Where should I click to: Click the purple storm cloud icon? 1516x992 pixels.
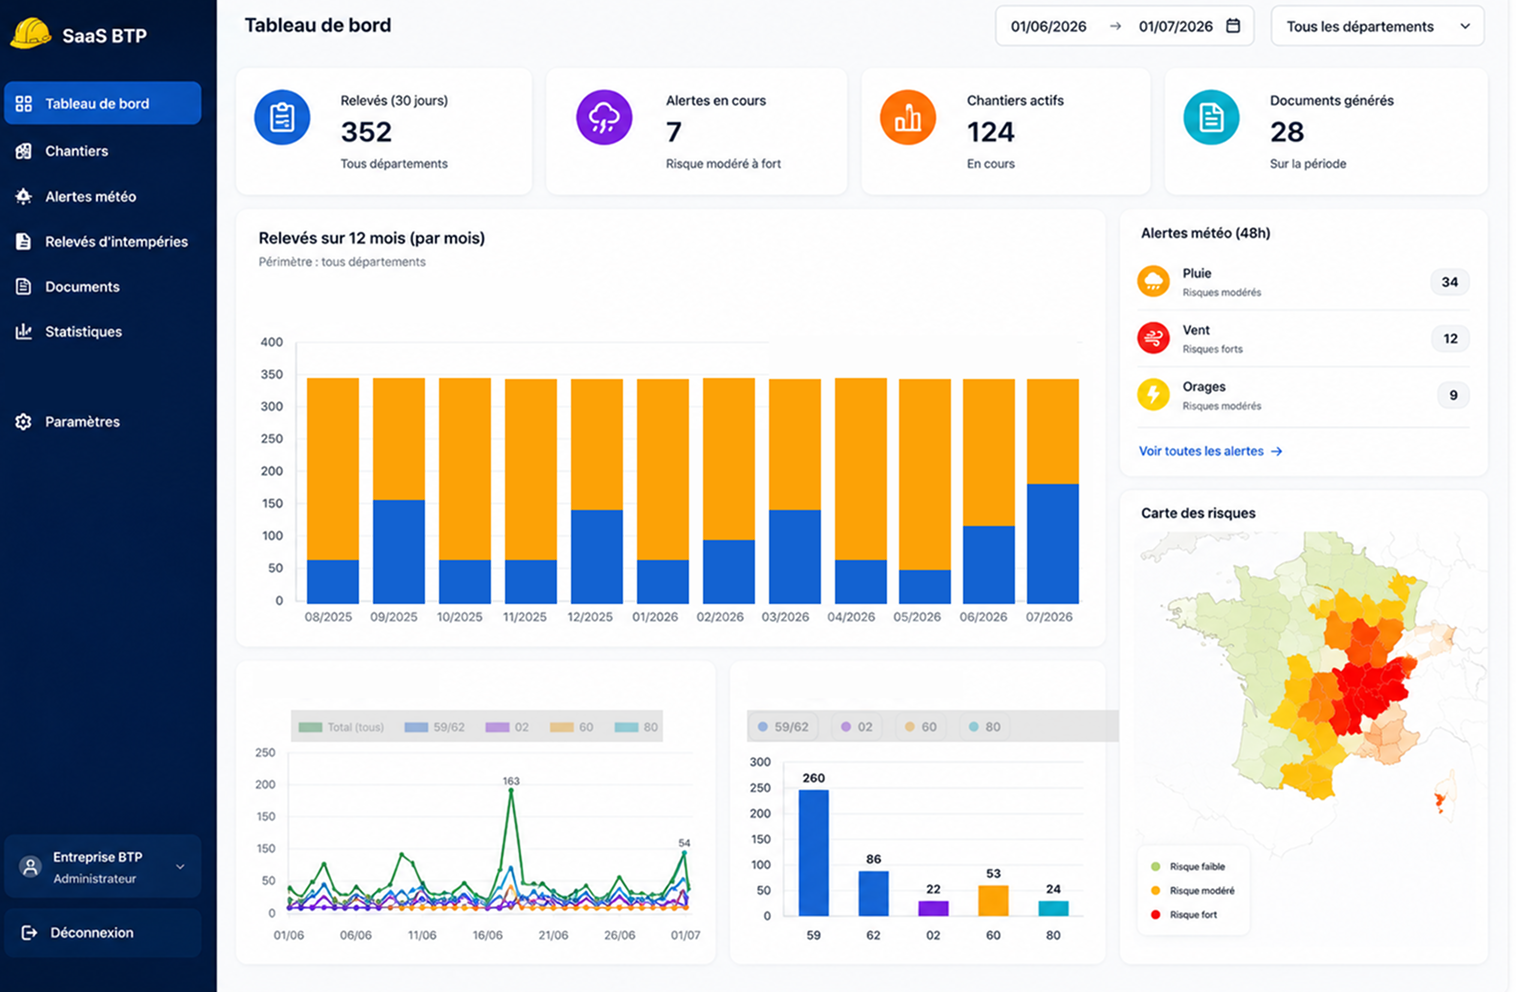(x=604, y=117)
